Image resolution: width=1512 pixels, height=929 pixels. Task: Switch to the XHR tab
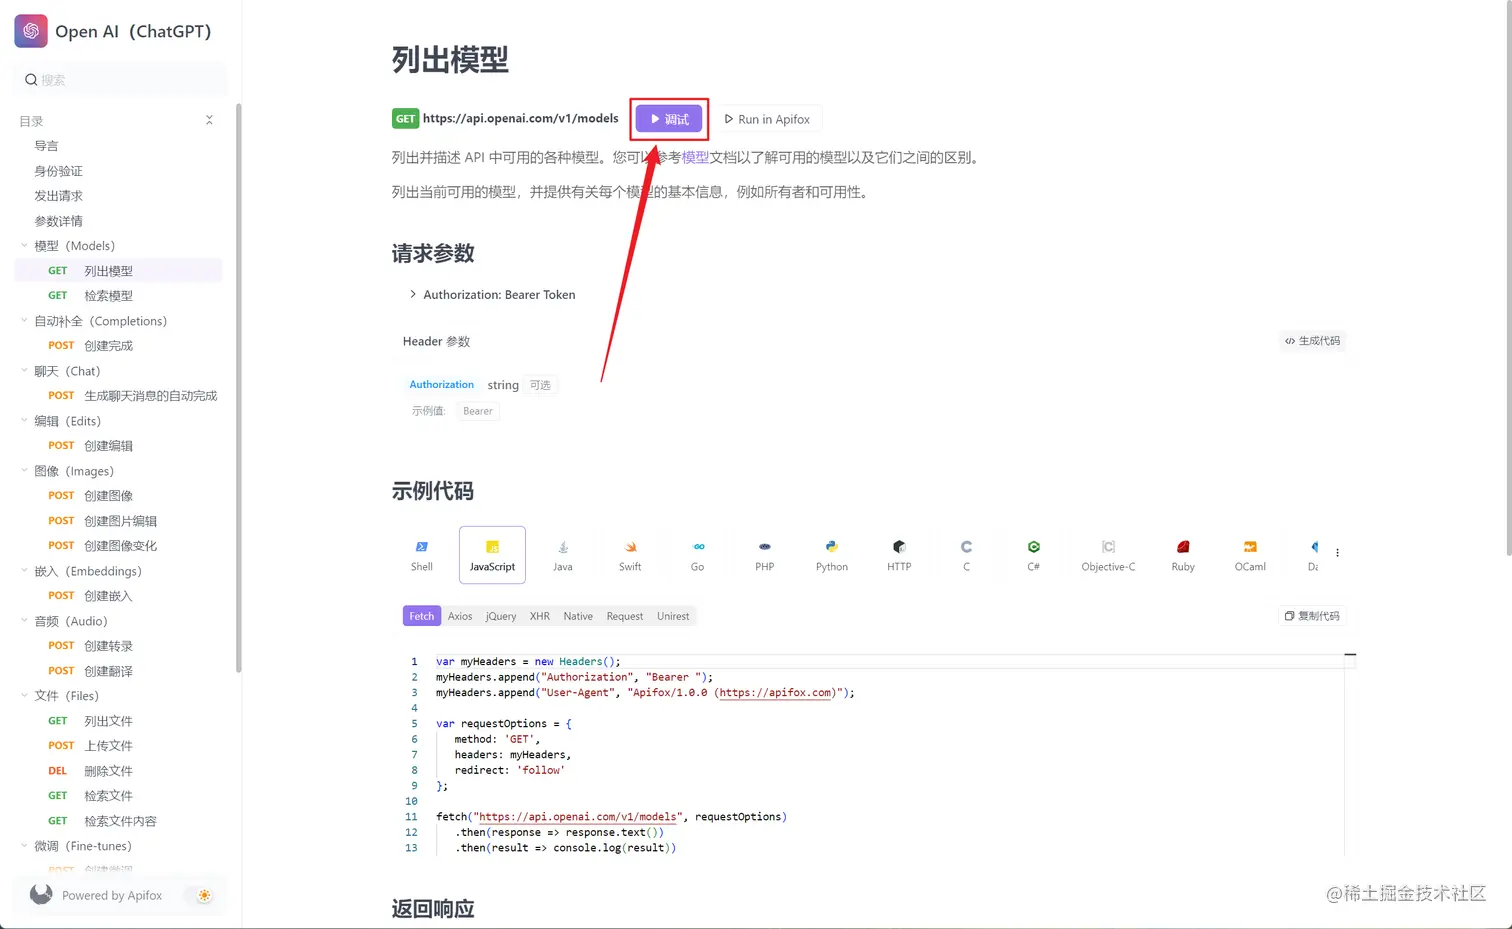tap(540, 616)
